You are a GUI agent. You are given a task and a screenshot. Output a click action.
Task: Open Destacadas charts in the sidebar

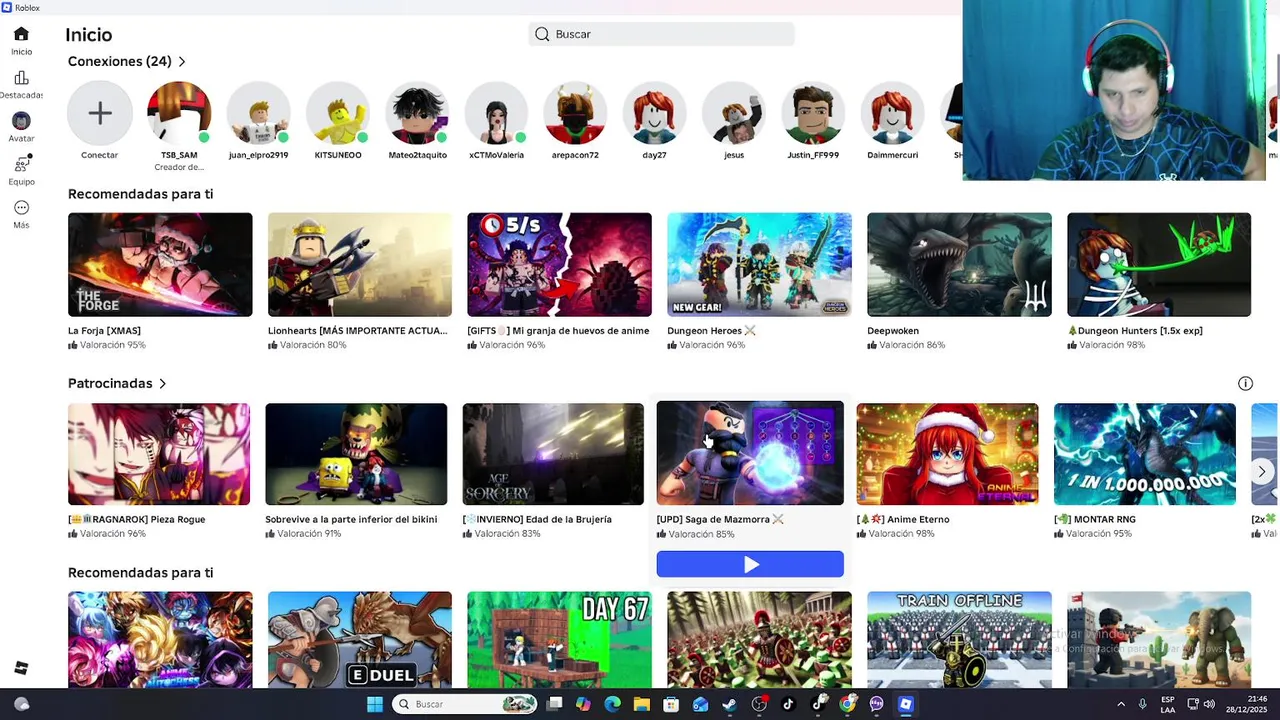tap(21, 85)
